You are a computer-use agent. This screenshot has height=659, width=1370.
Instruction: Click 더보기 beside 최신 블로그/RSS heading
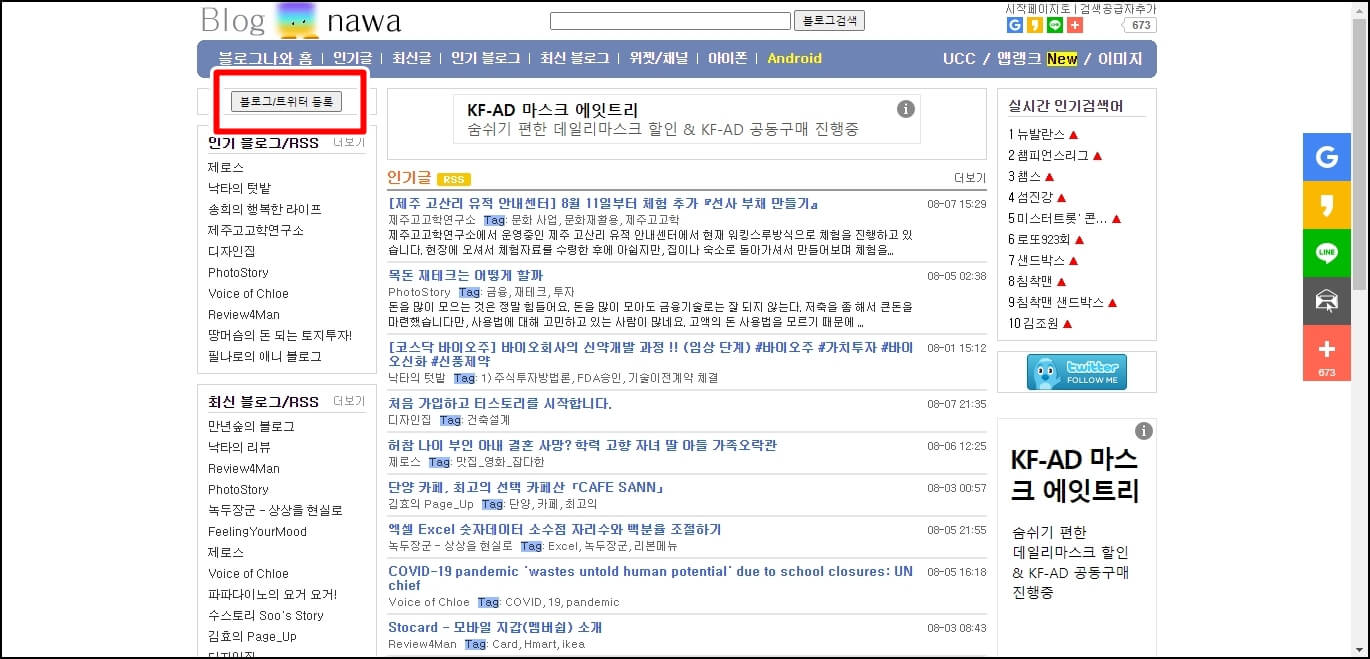click(349, 401)
